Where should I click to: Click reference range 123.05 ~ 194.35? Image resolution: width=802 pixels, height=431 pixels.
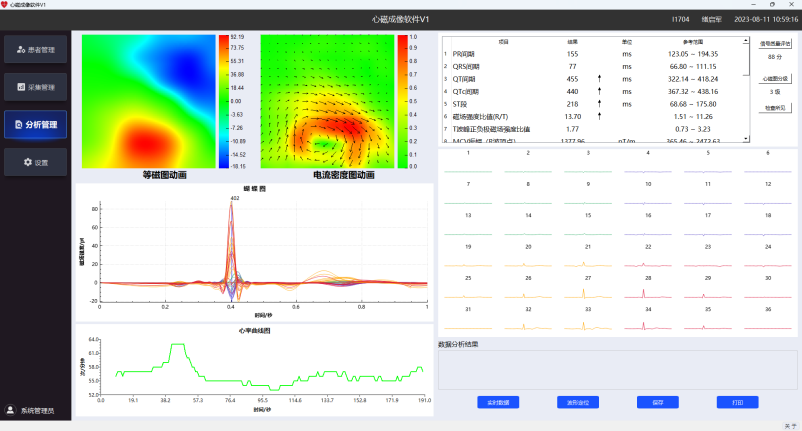point(693,54)
